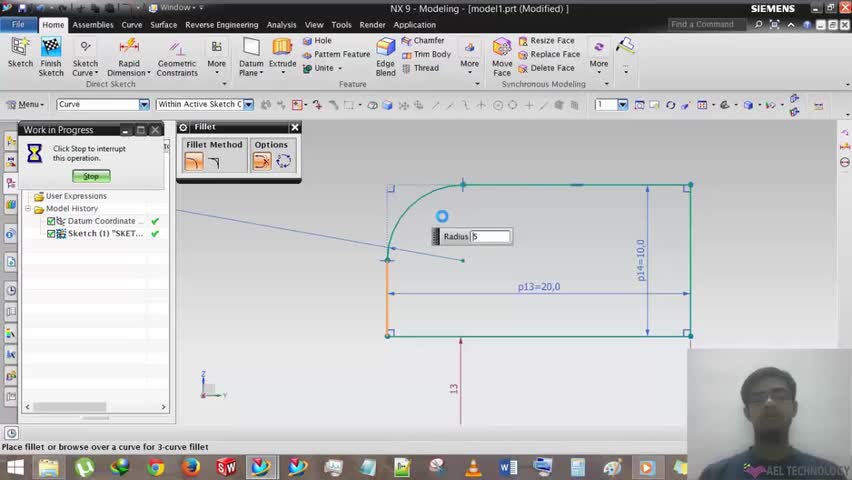Expand the Direct Sketch group arrow

224,84
